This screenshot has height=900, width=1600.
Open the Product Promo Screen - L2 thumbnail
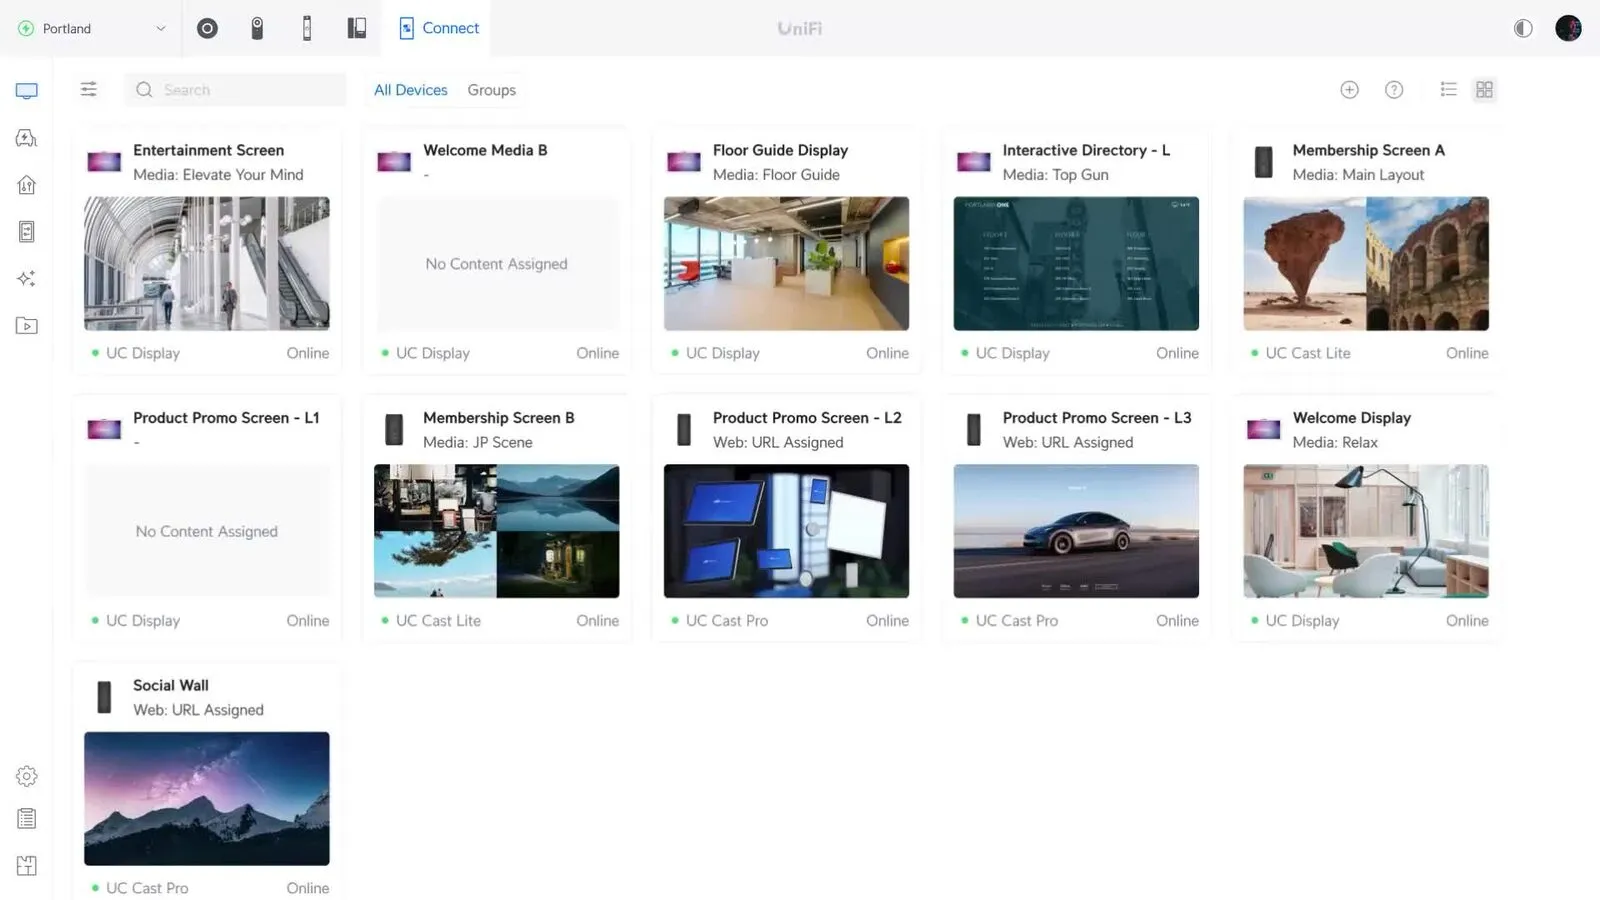pyautogui.click(x=787, y=531)
